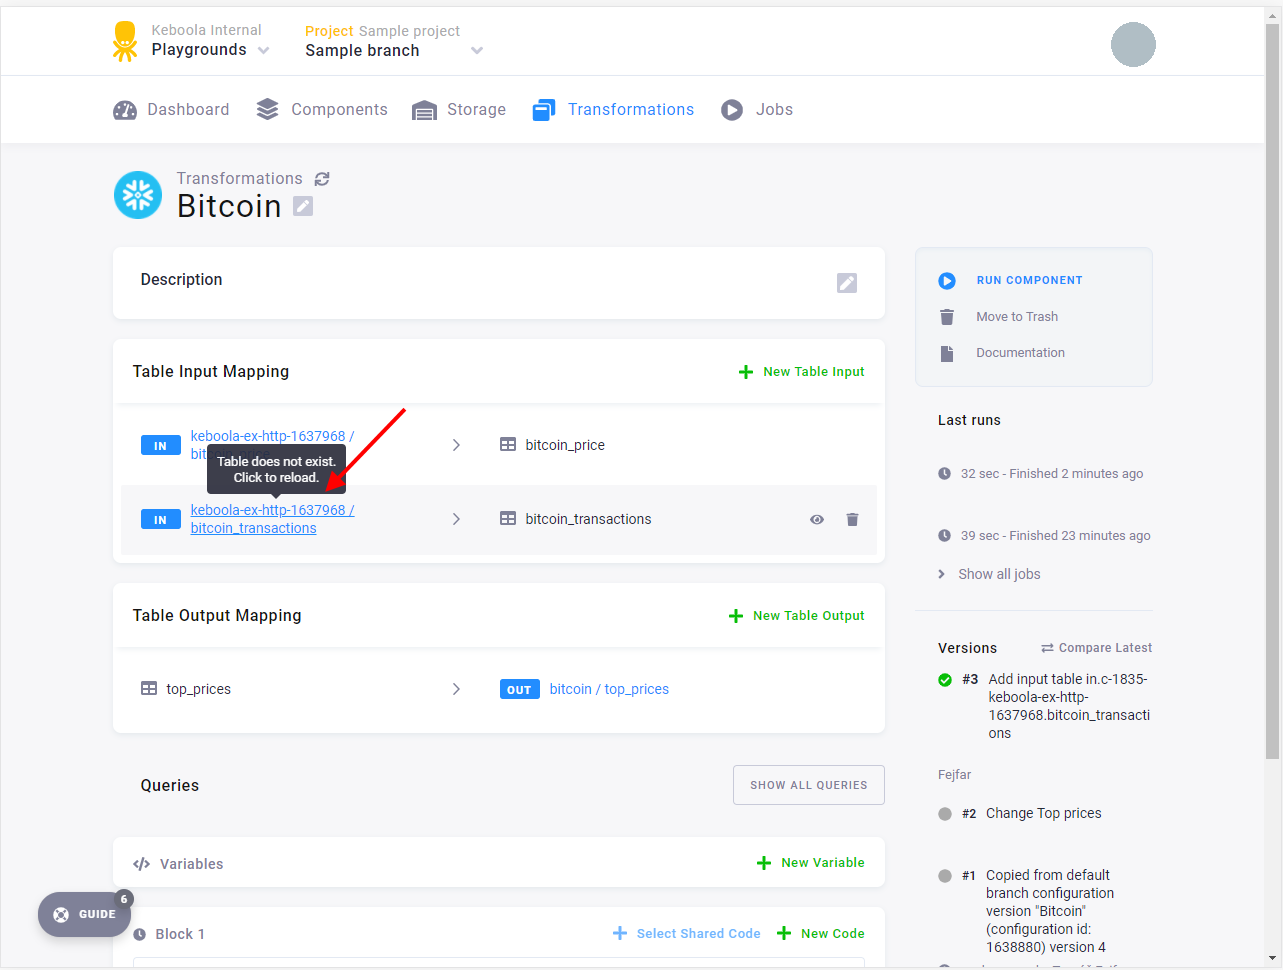Screen dimensions: 1283x970
Task: Click the clock icon beside Block 1
Action: [x=140, y=934]
